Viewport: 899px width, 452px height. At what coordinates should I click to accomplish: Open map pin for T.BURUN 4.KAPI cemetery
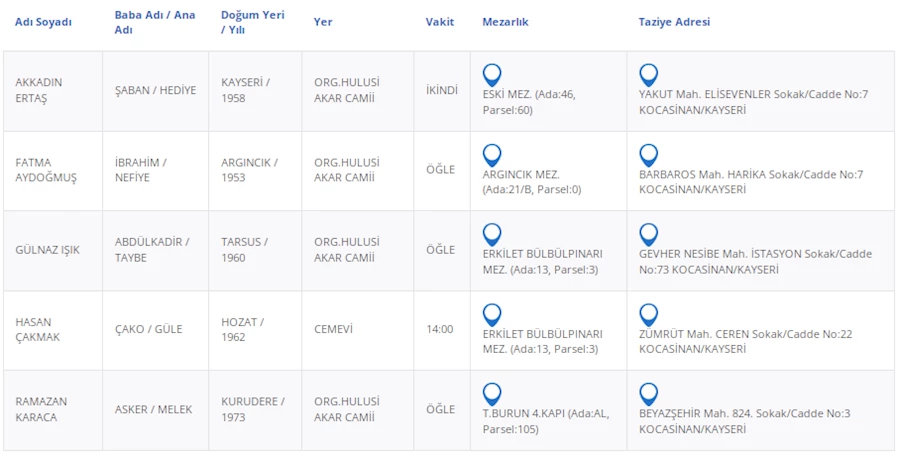tap(492, 394)
